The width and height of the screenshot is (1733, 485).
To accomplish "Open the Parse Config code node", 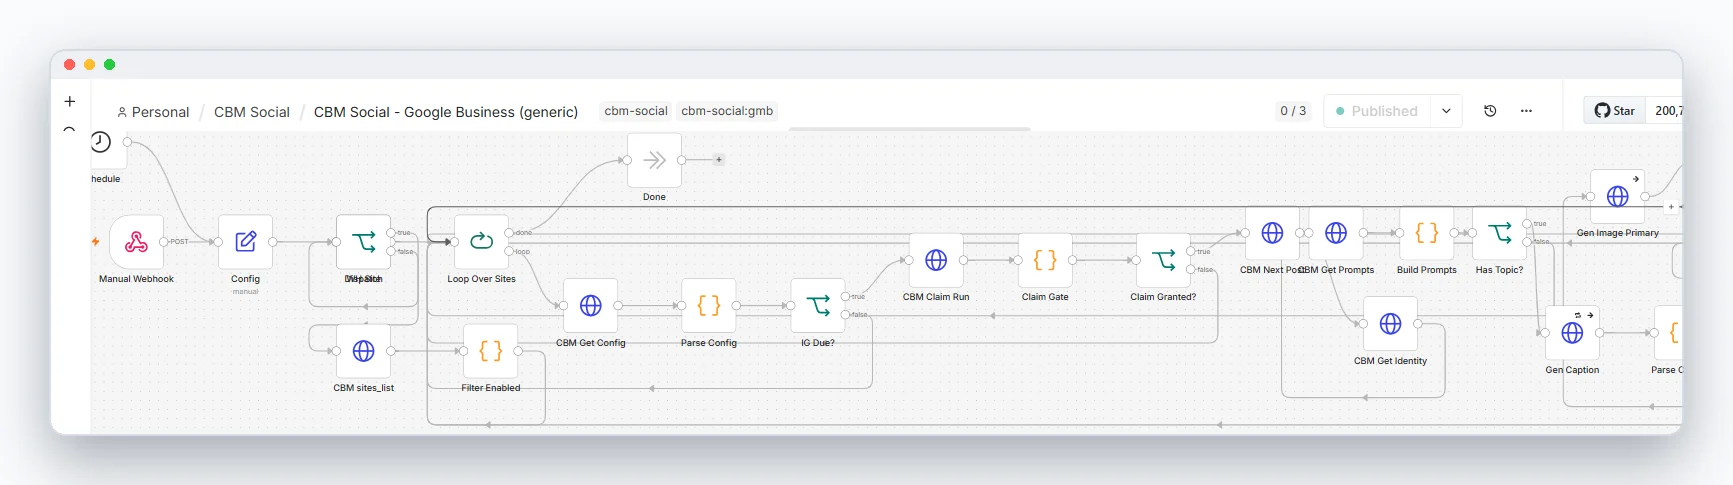I will (x=708, y=306).
